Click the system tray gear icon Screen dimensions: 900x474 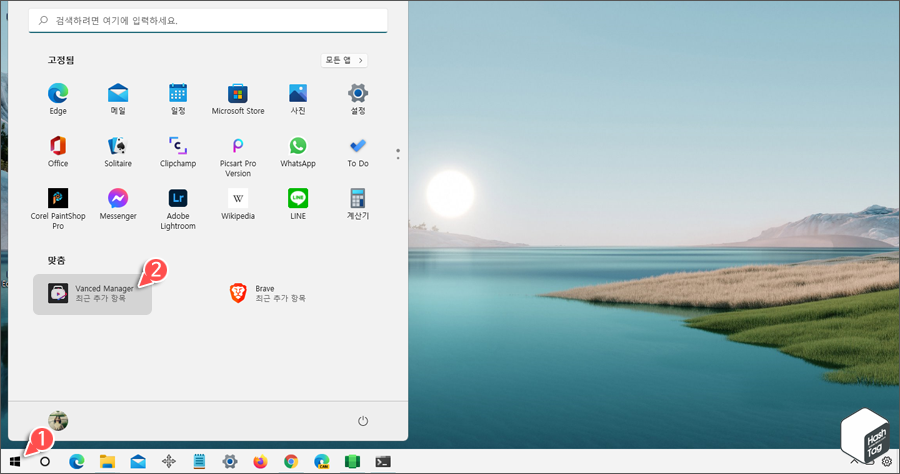(887, 461)
